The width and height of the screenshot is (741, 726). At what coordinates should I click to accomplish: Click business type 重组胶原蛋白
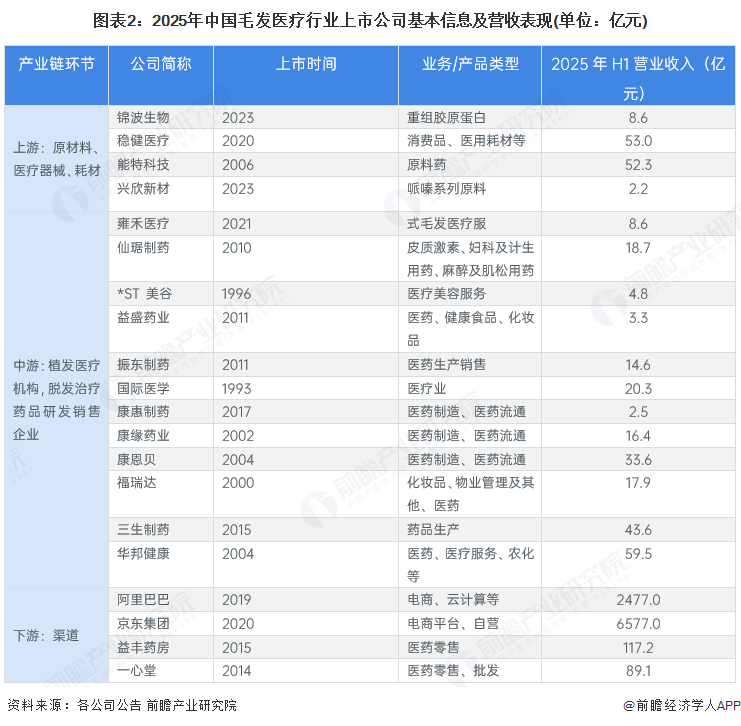tap(447, 118)
